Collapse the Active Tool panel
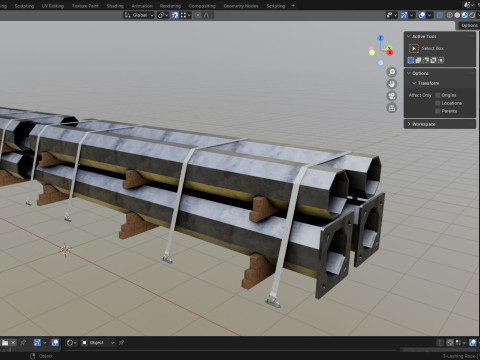 (x=409, y=36)
